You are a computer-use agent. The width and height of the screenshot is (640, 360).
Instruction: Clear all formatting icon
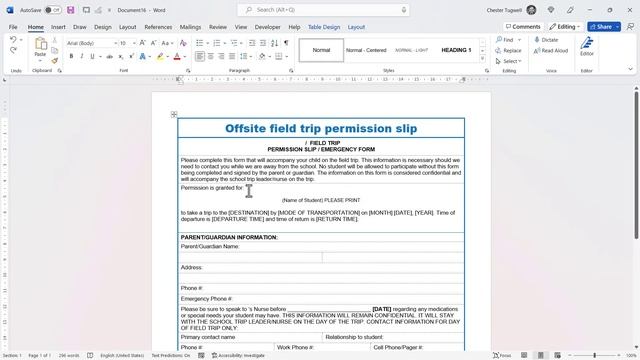183,43
